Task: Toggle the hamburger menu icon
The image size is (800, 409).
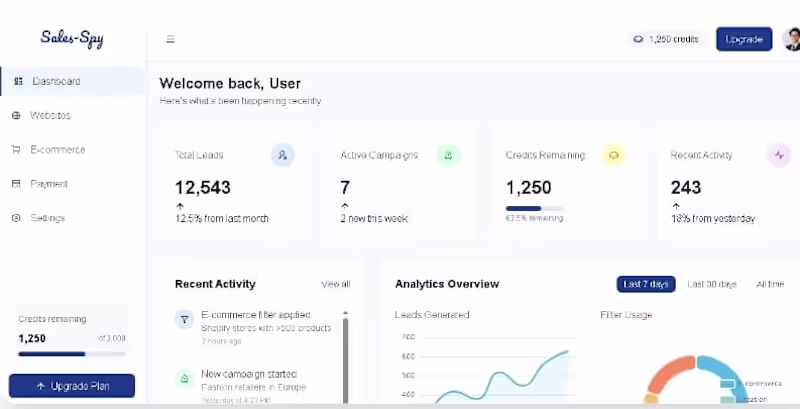Action: pos(170,39)
